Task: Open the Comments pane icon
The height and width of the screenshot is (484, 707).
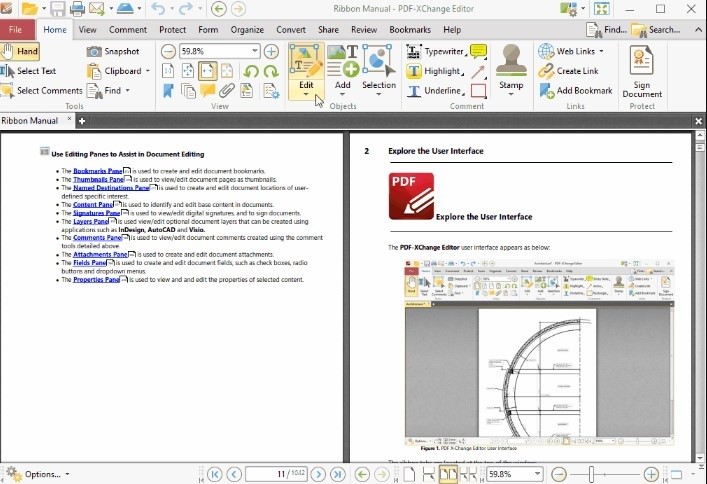Action: coord(207,91)
